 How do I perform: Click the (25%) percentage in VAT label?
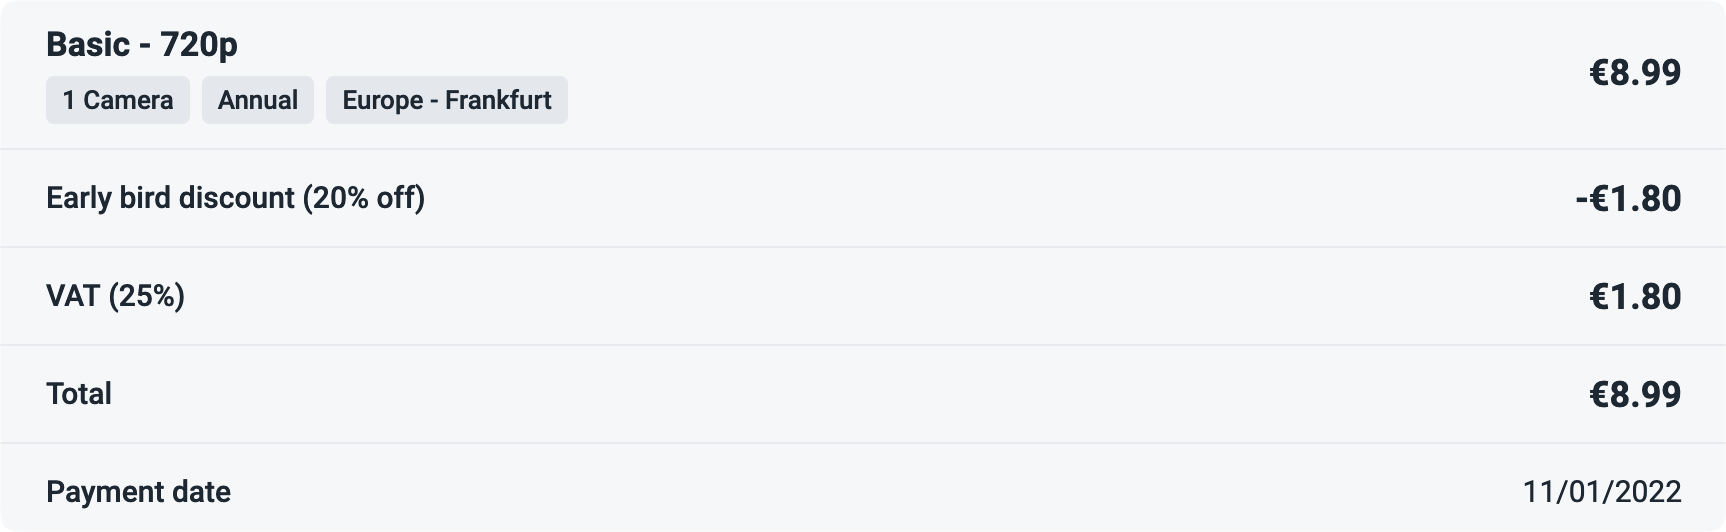click(147, 296)
